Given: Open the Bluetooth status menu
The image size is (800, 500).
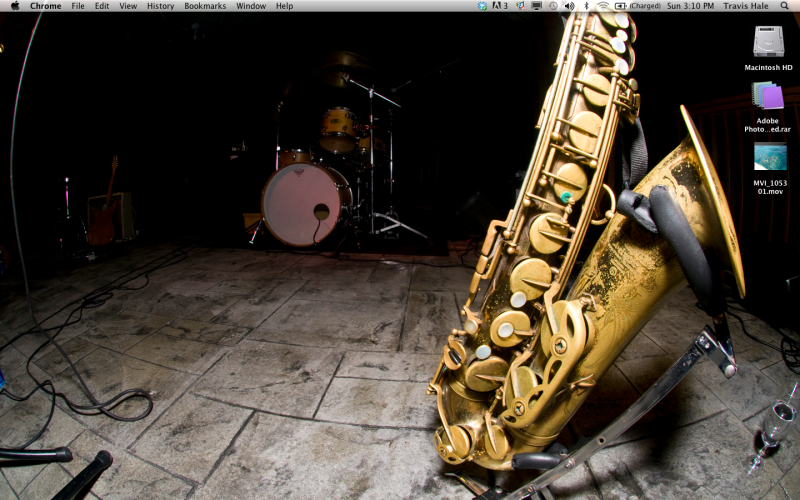Looking at the screenshot, I should pyautogui.click(x=586, y=6).
